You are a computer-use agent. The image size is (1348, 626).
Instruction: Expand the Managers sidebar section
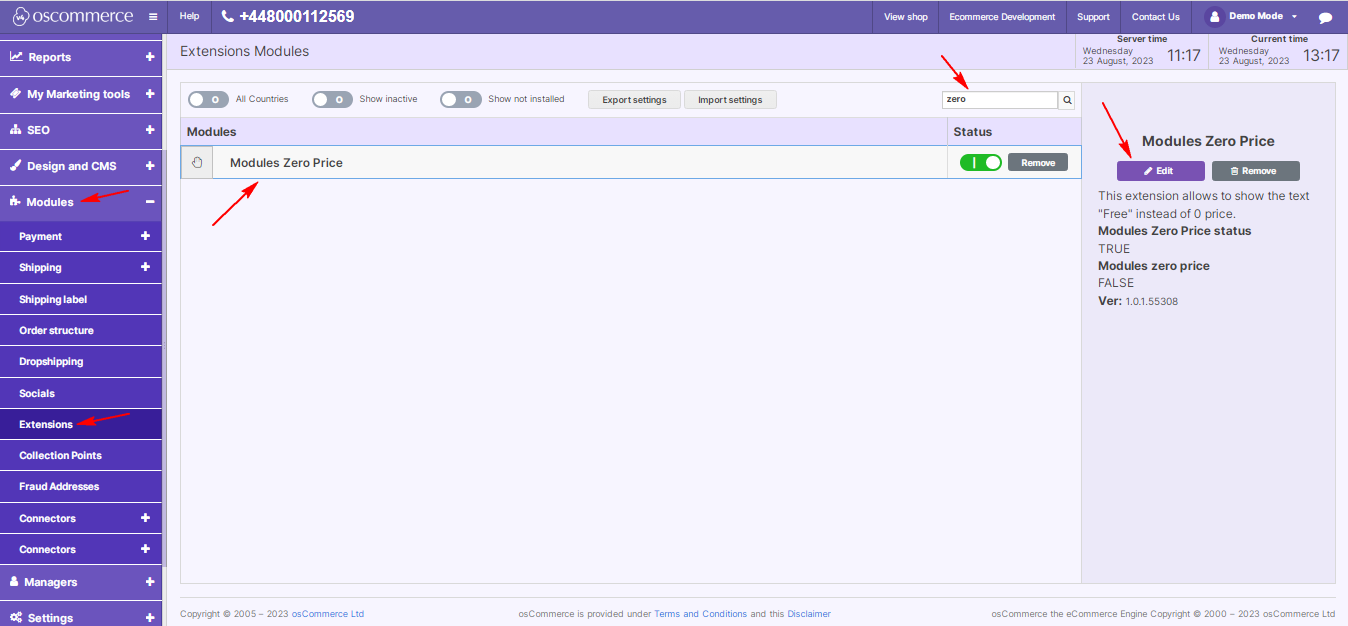[150, 582]
